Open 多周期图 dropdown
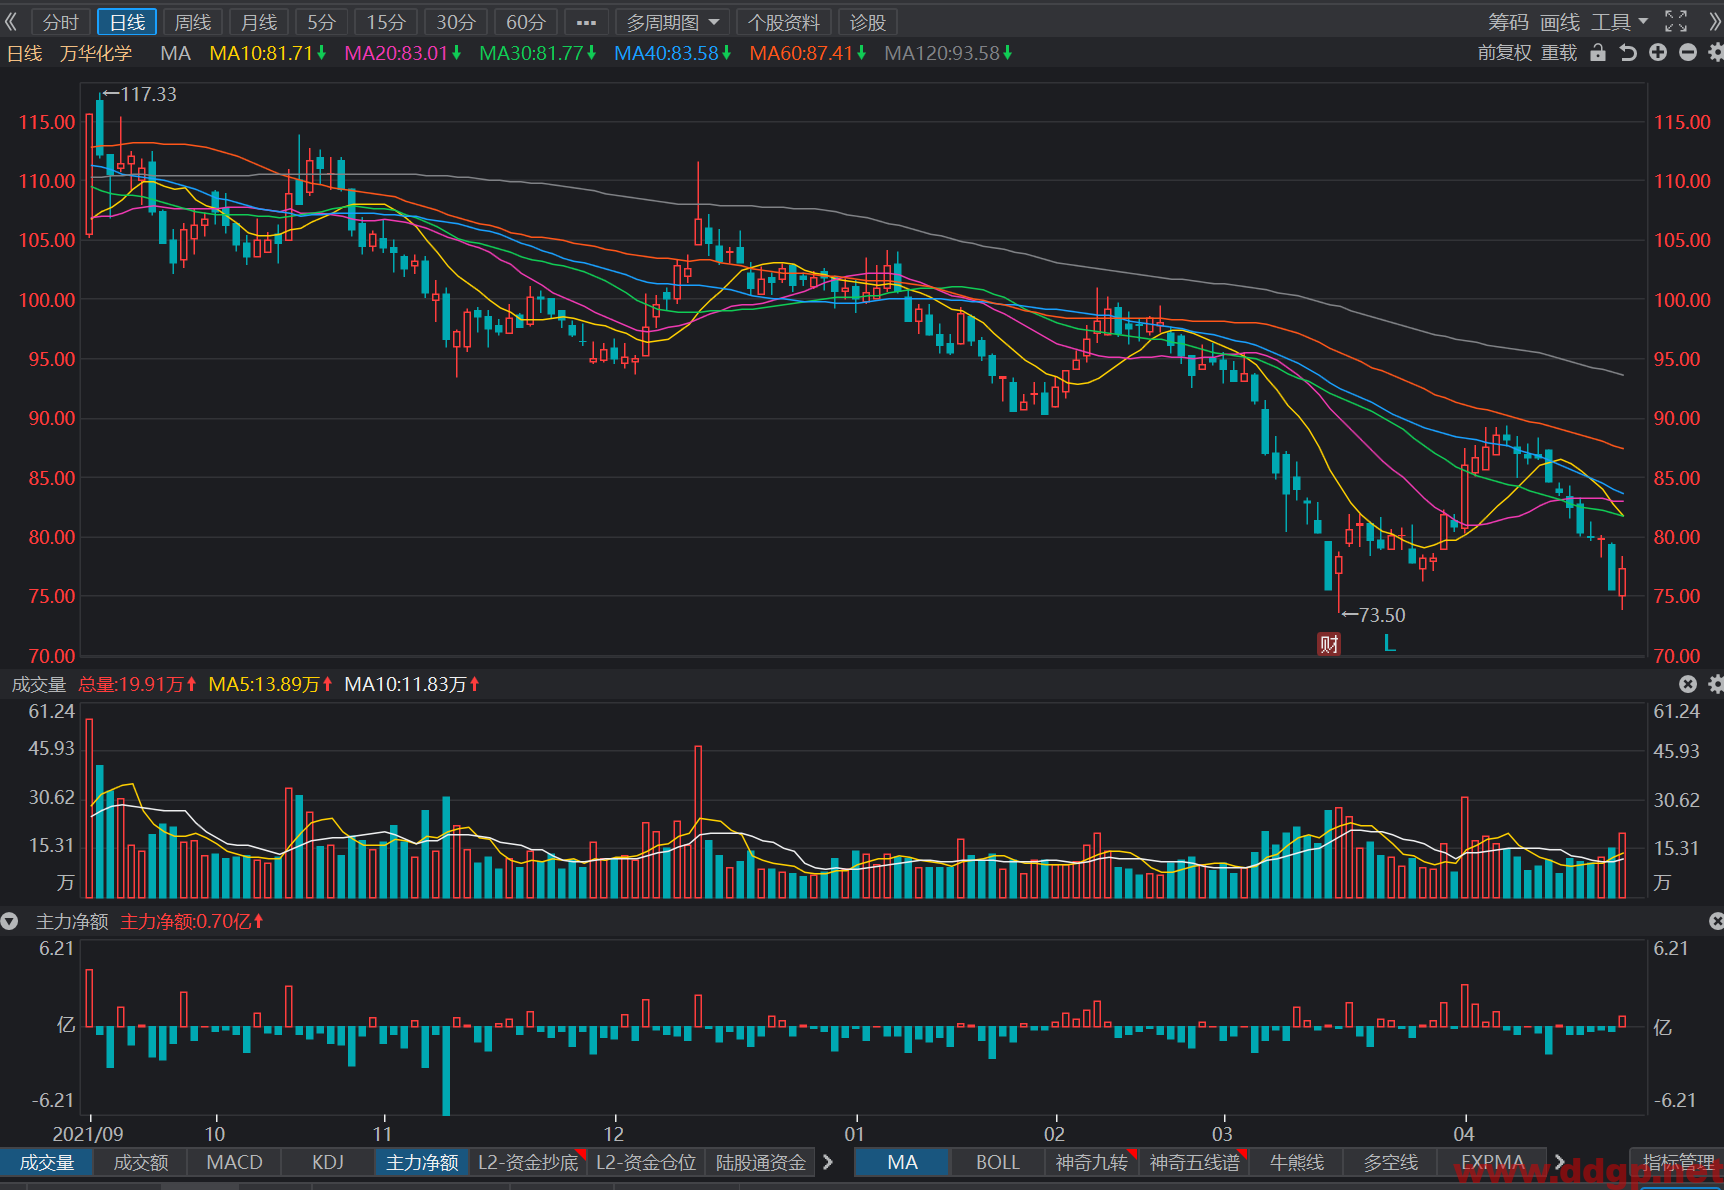The image size is (1724, 1190). [672, 22]
